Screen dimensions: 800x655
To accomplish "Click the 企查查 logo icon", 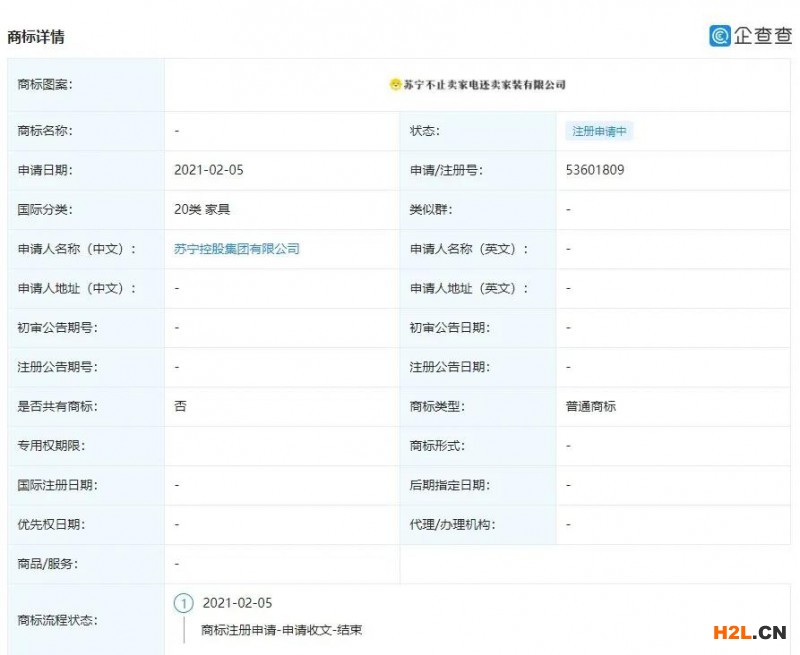I will click(720, 36).
